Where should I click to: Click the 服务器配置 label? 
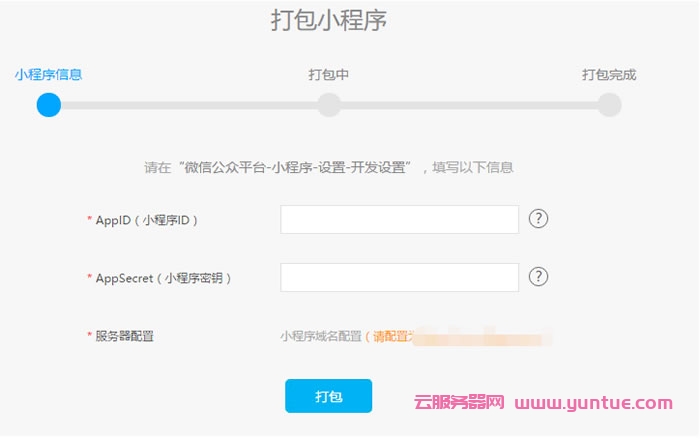pyautogui.click(x=124, y=336)
